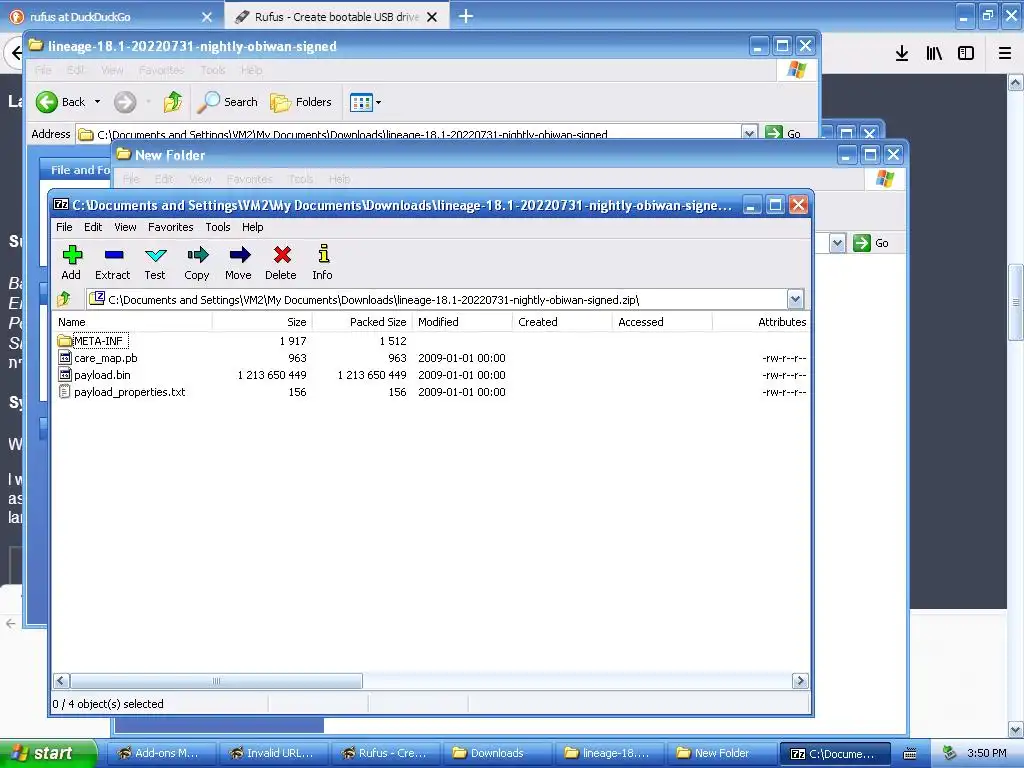
Task: Open the browser Library icon
Action: click(x=934, y=54)
